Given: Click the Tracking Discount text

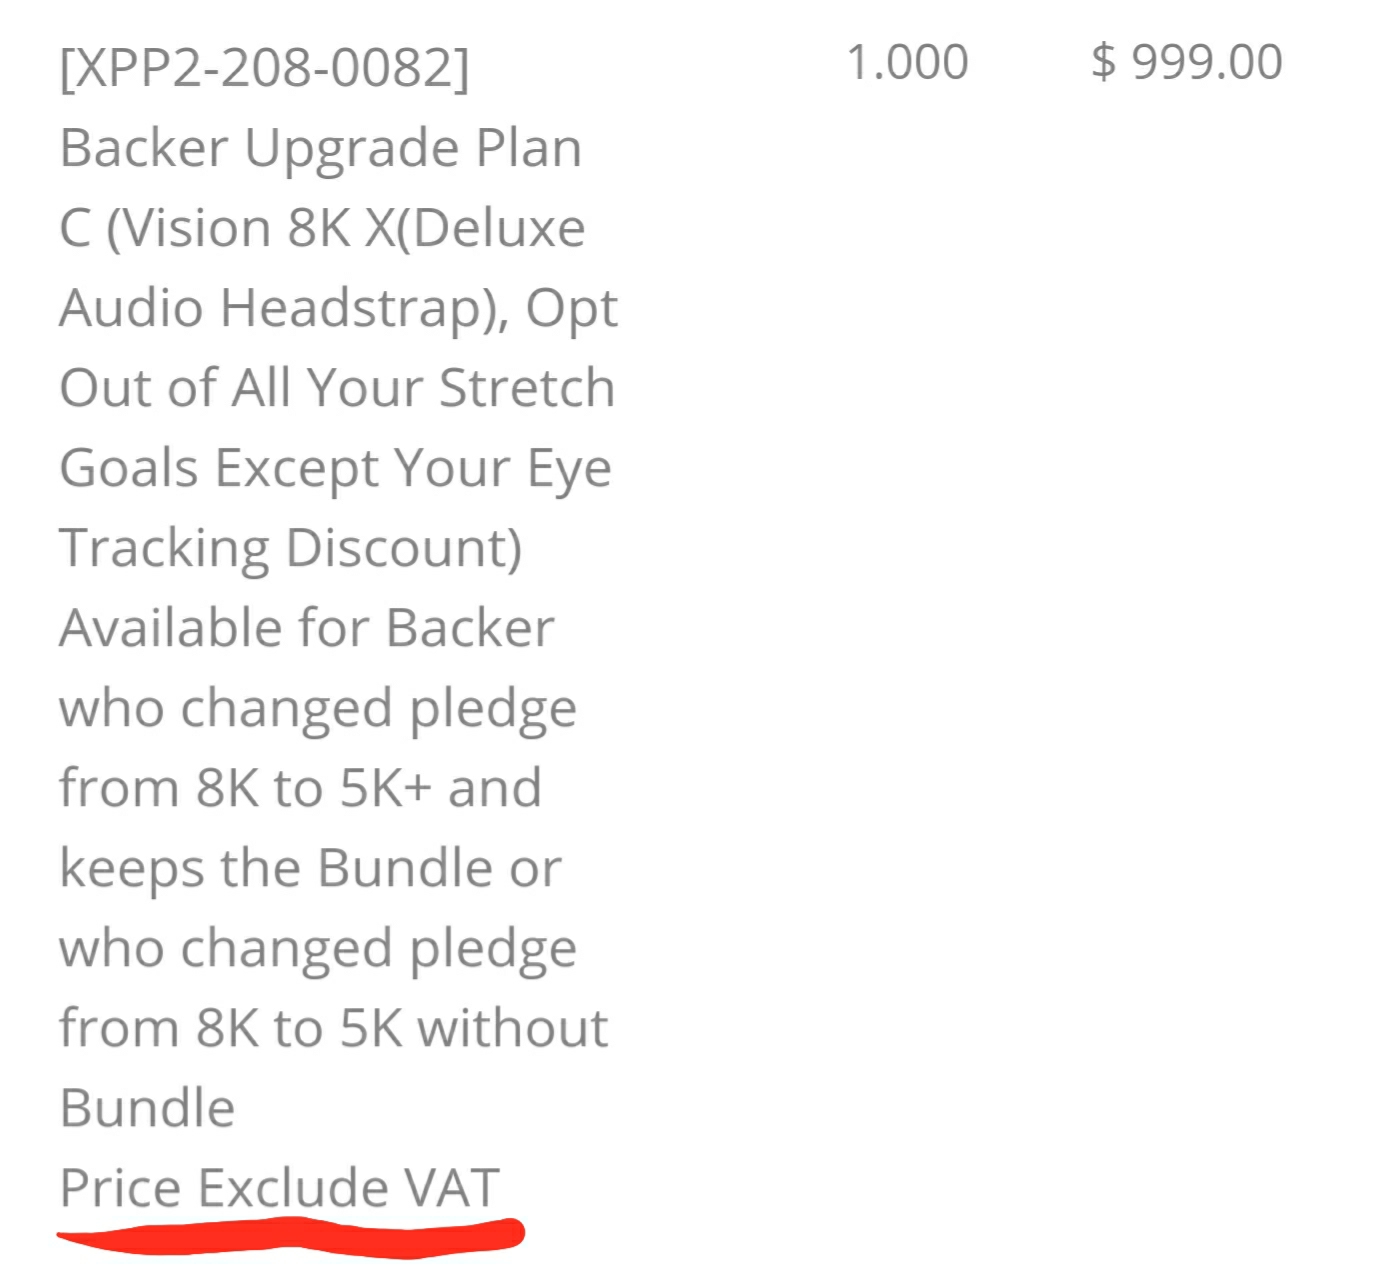Looking at the screenshot, I should click(x=290, y=548).
